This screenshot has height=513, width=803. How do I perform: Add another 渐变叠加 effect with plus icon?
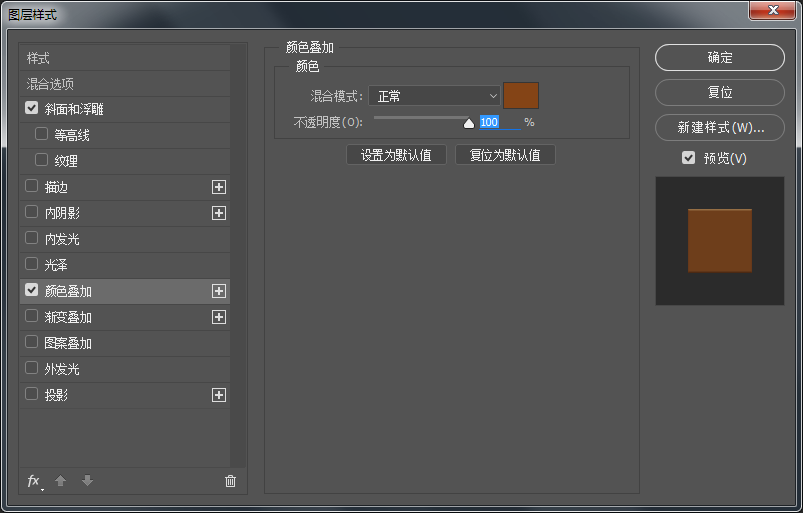[219, 317]
